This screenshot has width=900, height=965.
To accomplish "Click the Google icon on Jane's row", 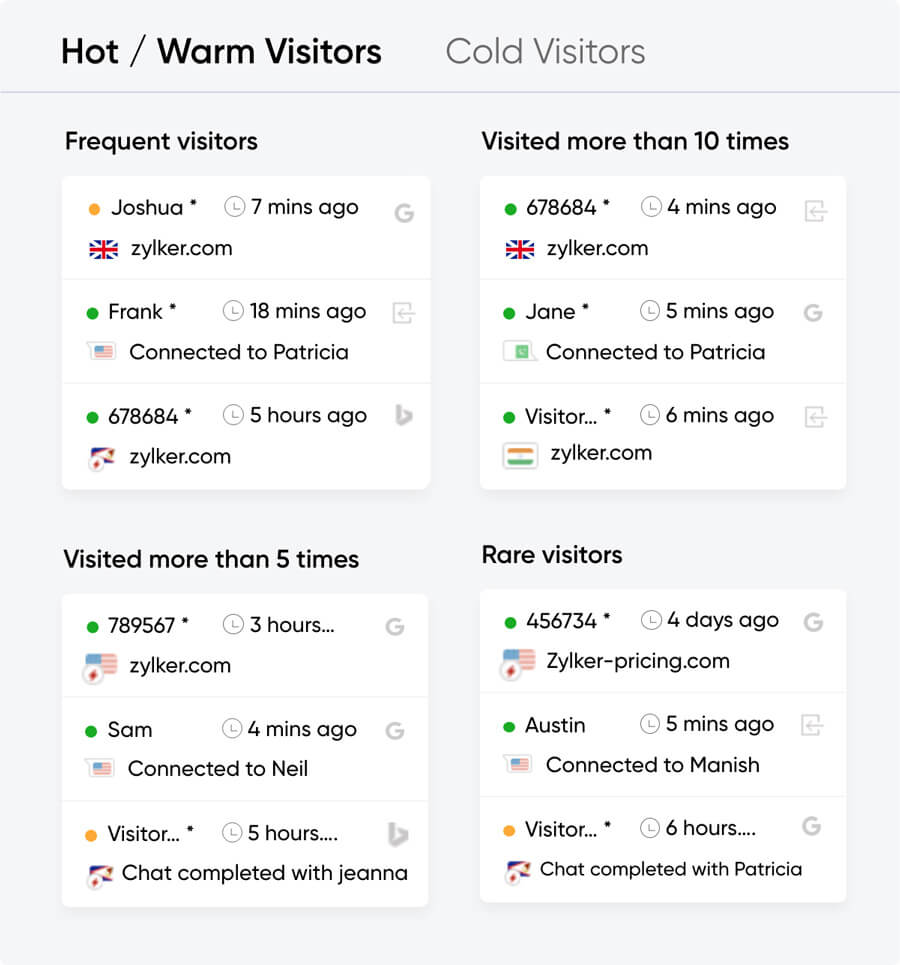I will [x=813, y=313].
